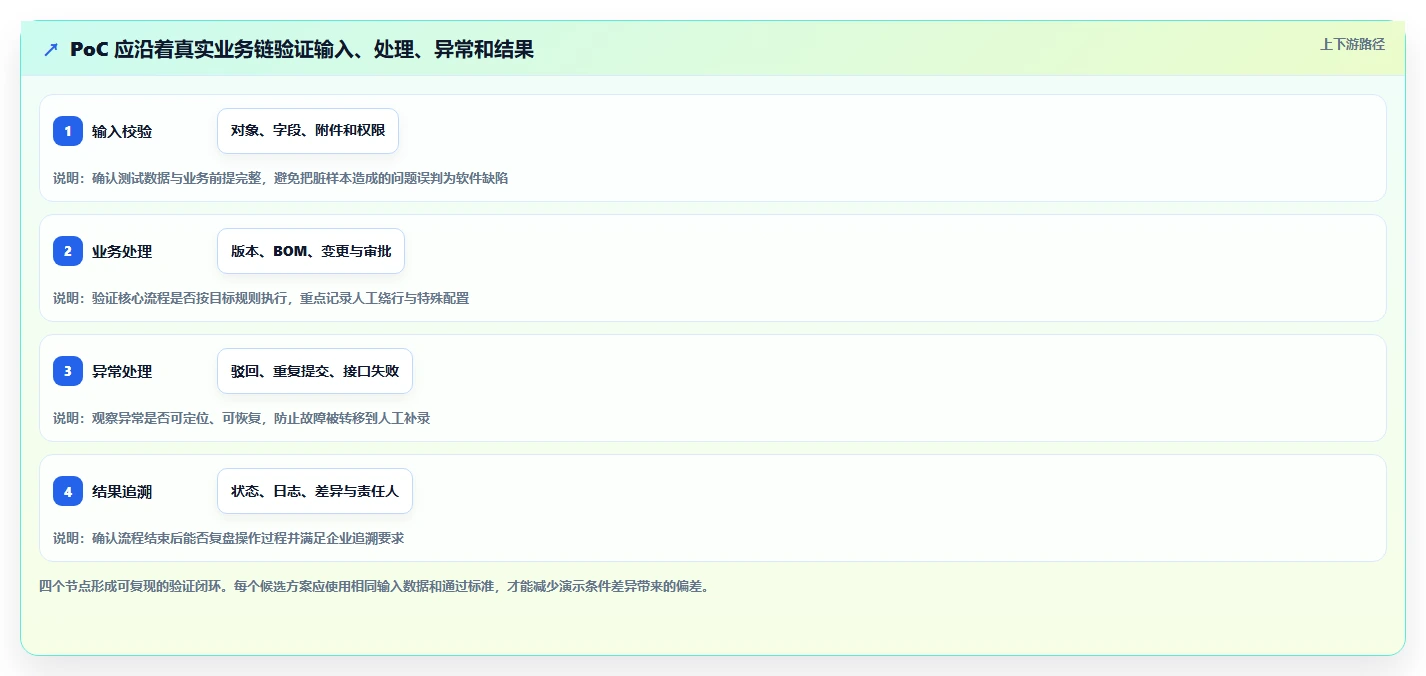
Task: Select the 状态、日志、差异与责任人 chip
Action: tap(315, 491)
